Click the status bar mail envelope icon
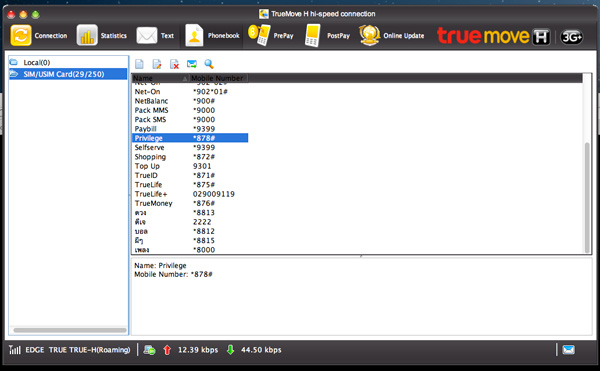Image resolution: width=600 pixels, height=371 pixels. pos(569,350)
